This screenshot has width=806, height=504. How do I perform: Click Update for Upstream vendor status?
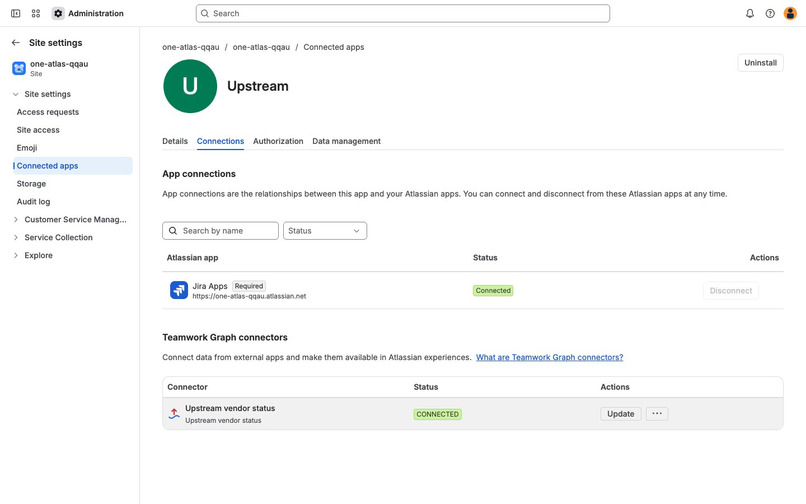tap(620, 413)
